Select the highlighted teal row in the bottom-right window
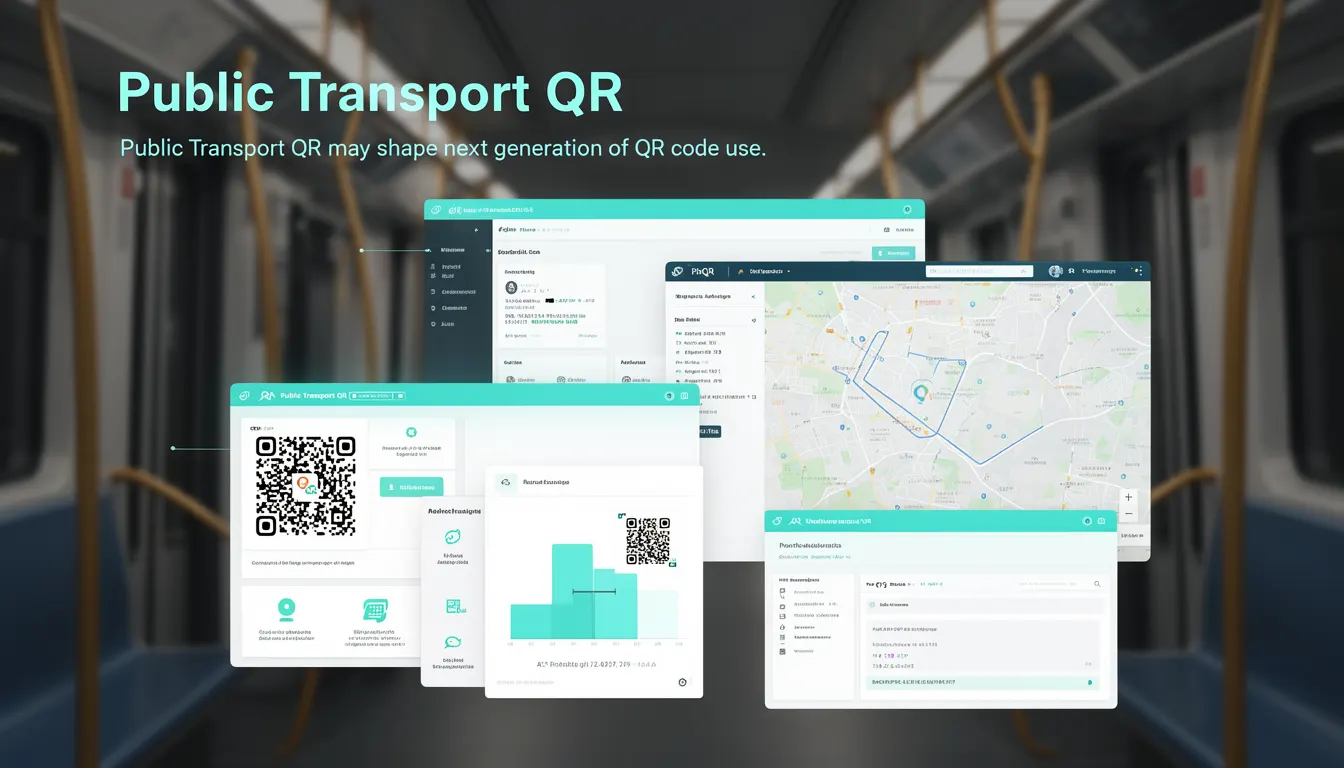Viewport: 1344px width, 768px height. (981, 682)
